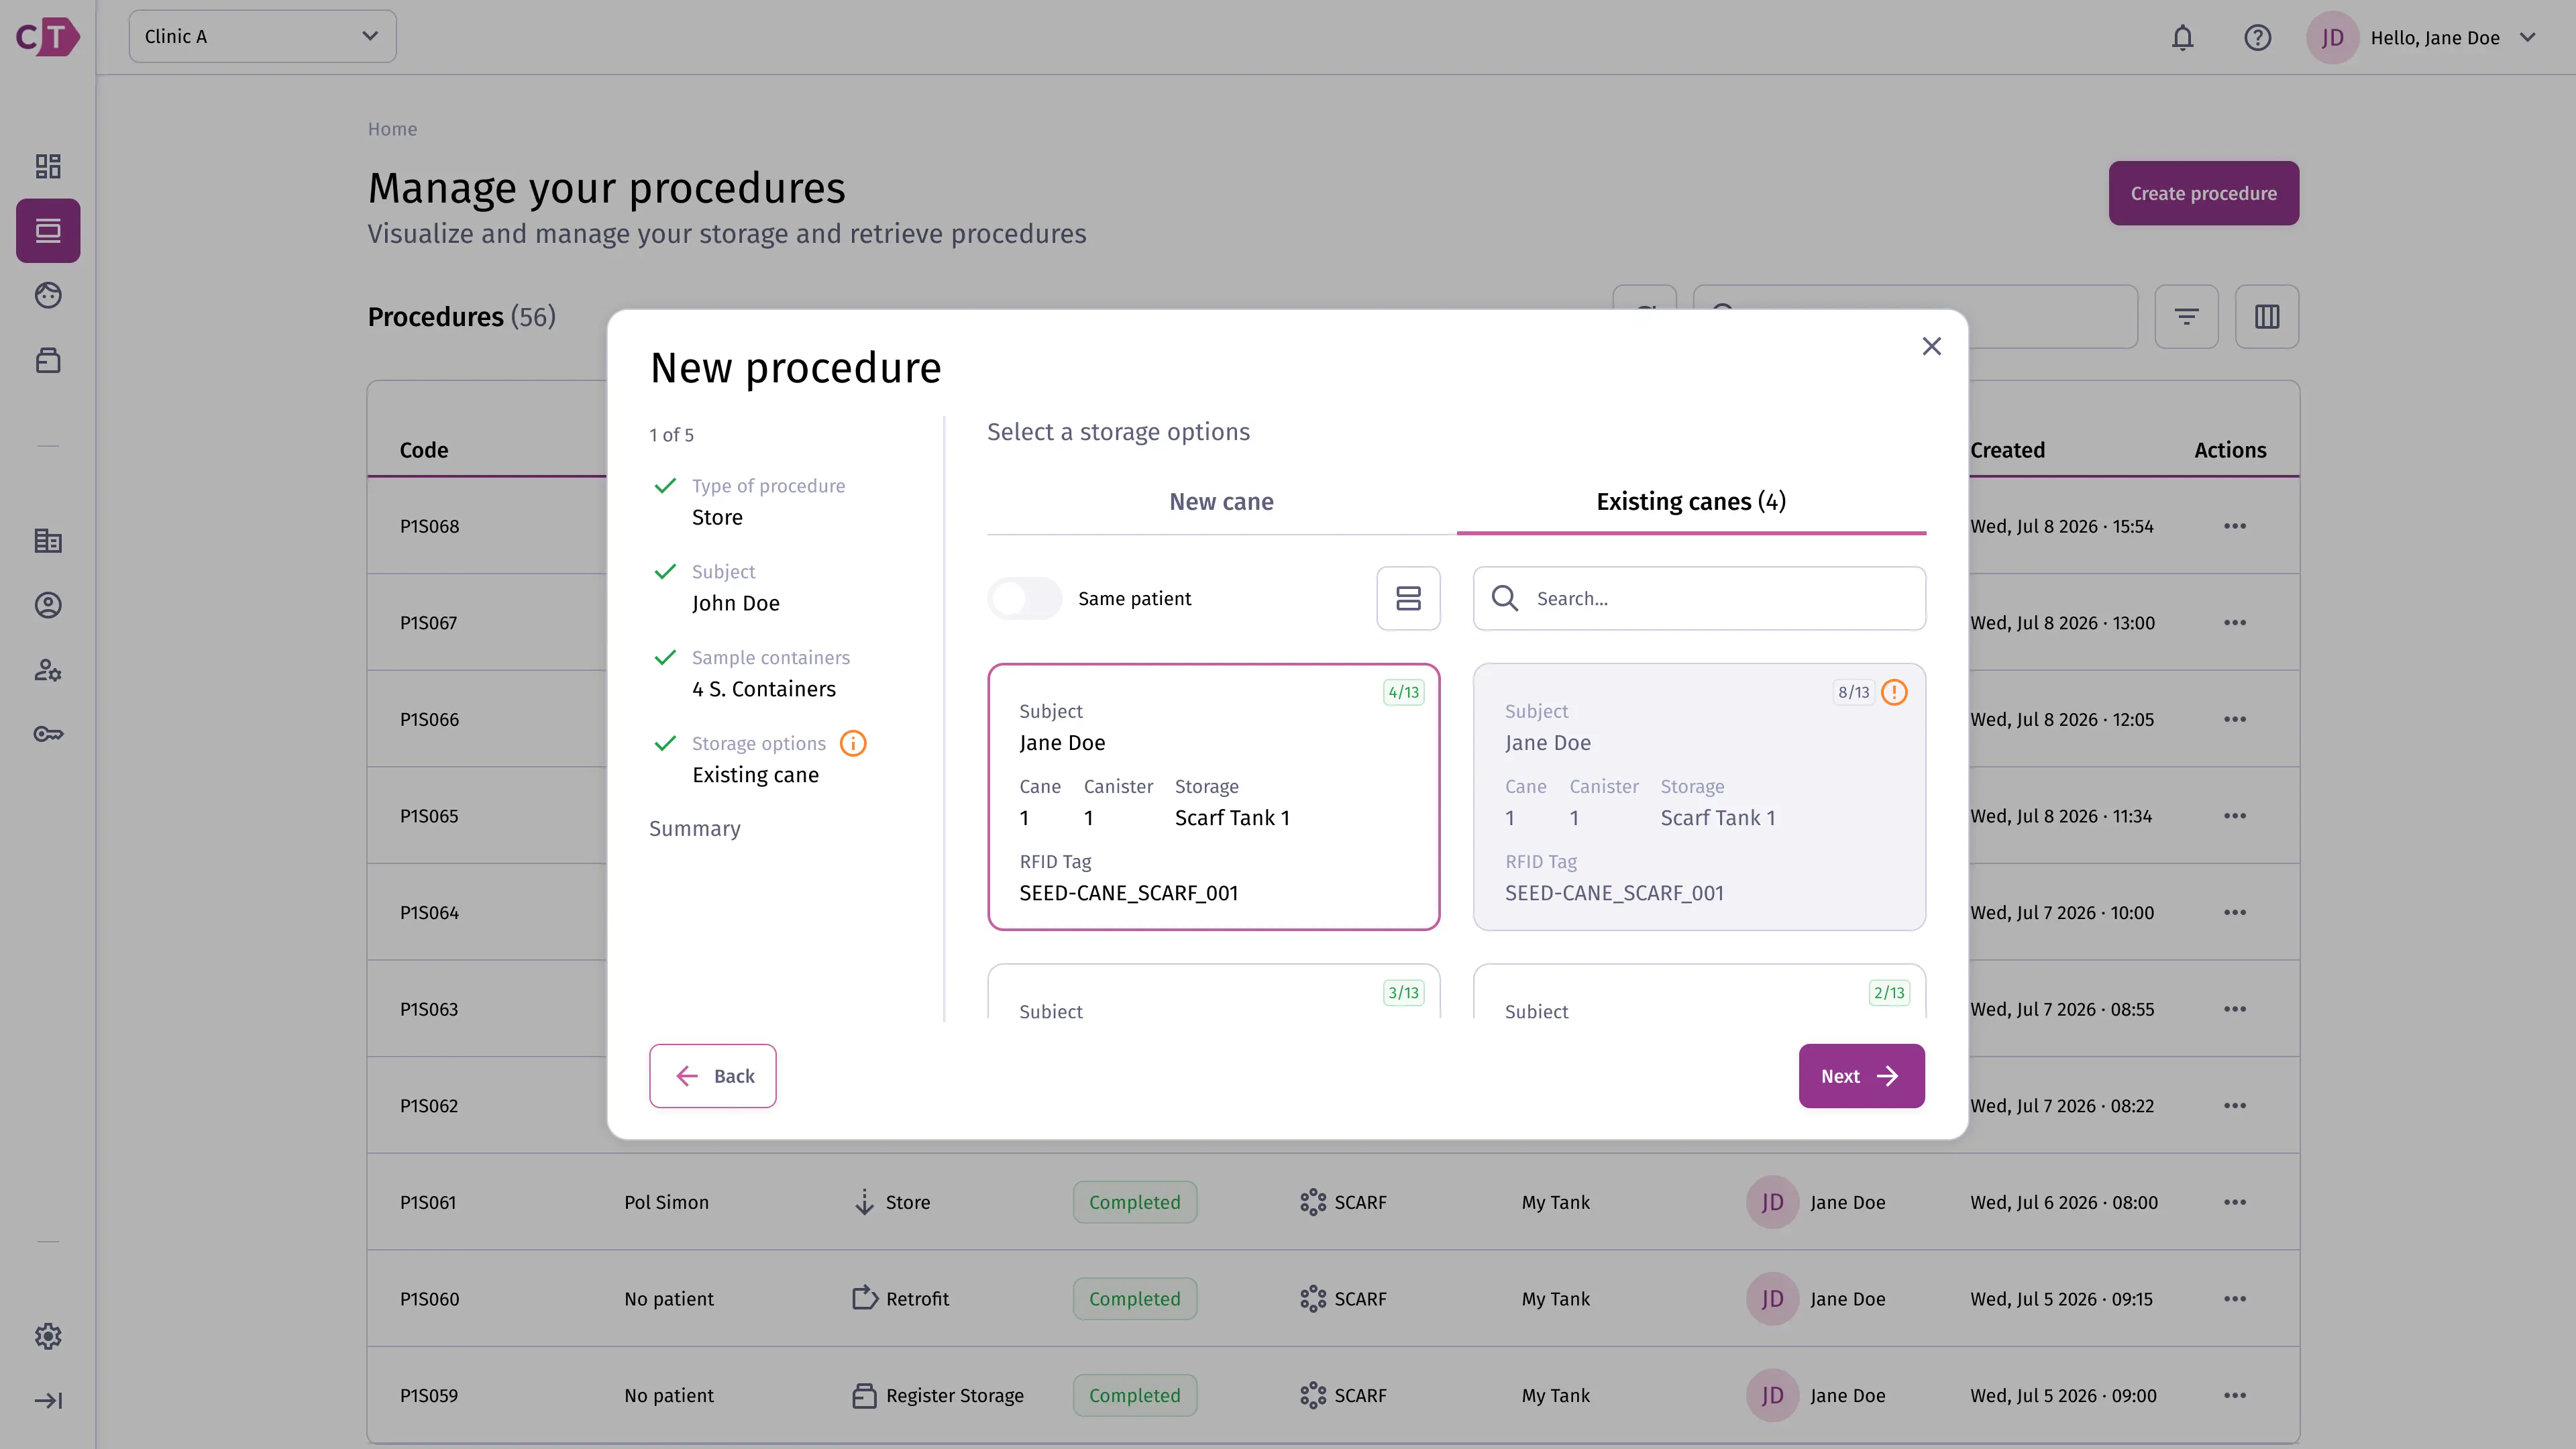The image size is (2576, 1449).
Task: Open actions menu for row P1S068
Action: coord(2234,526)
